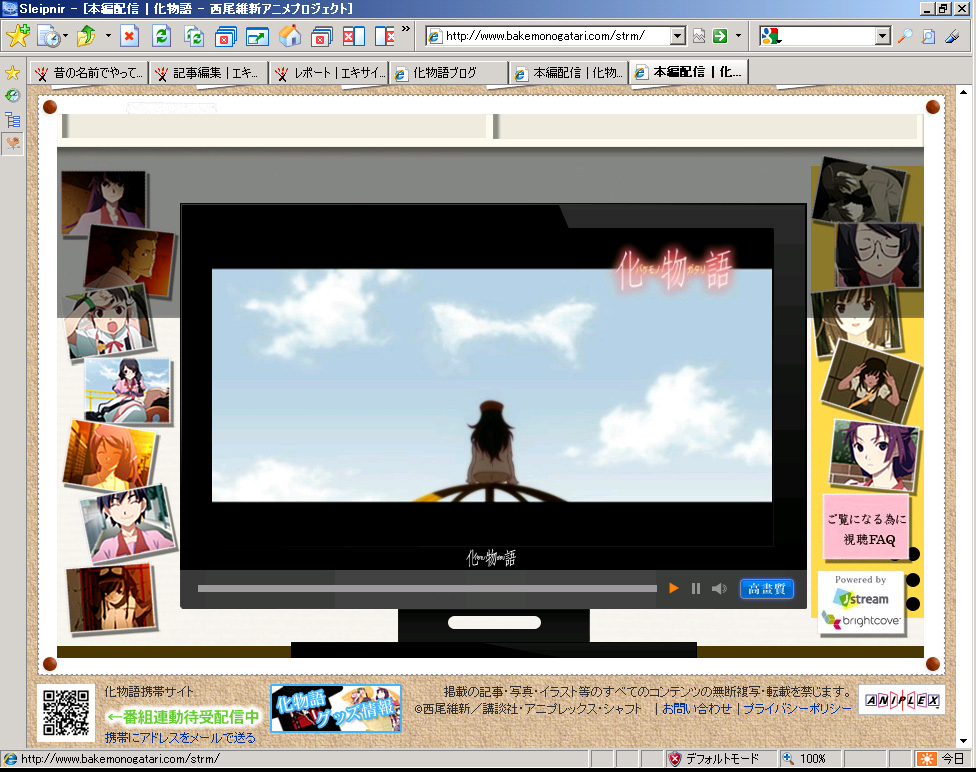Open the sidebar globe history icon
The height and width of the screenshot is (772, 976).
12,96
